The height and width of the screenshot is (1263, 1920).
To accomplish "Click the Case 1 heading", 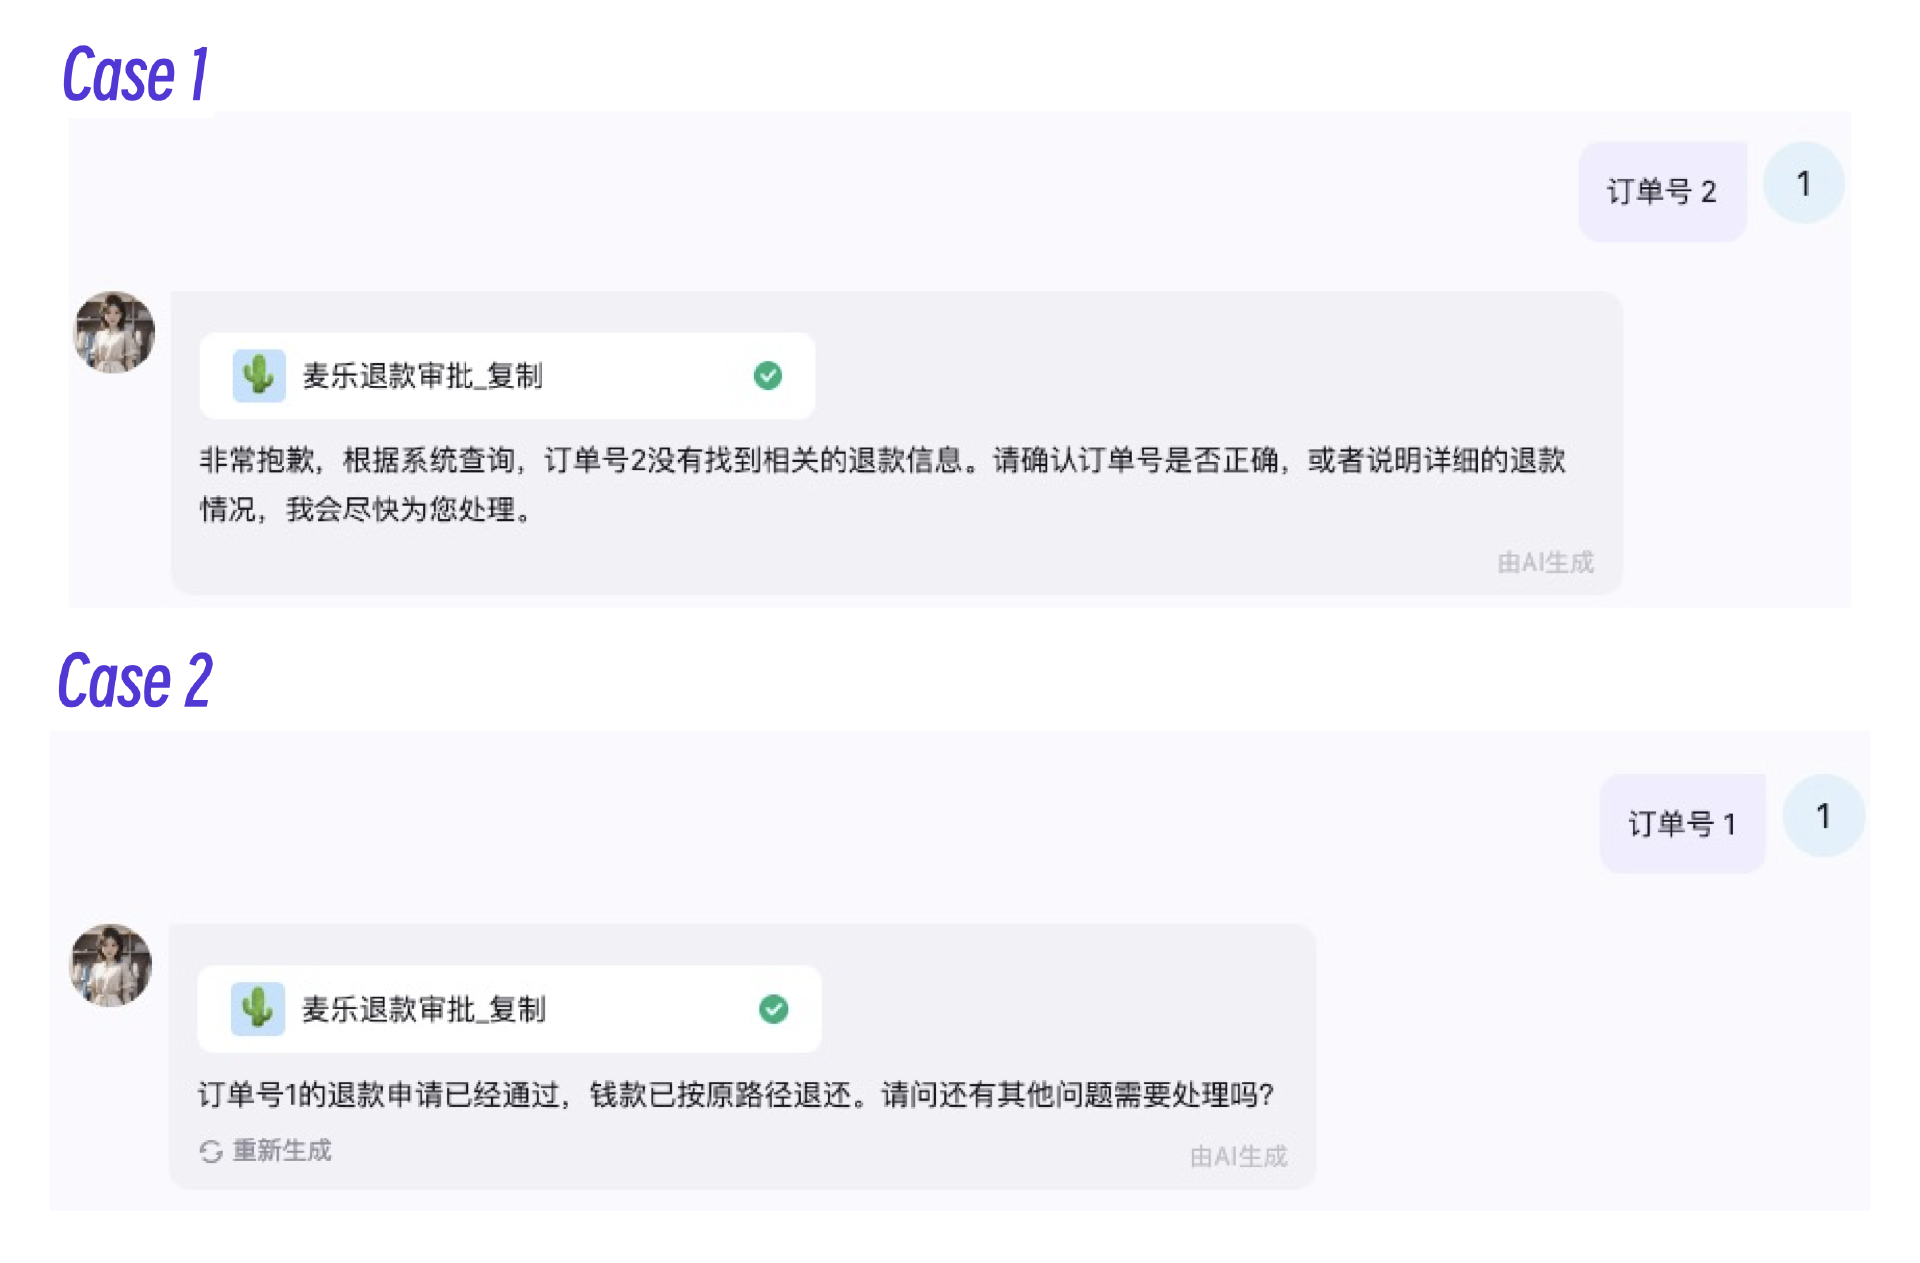I will pos(136,76).
